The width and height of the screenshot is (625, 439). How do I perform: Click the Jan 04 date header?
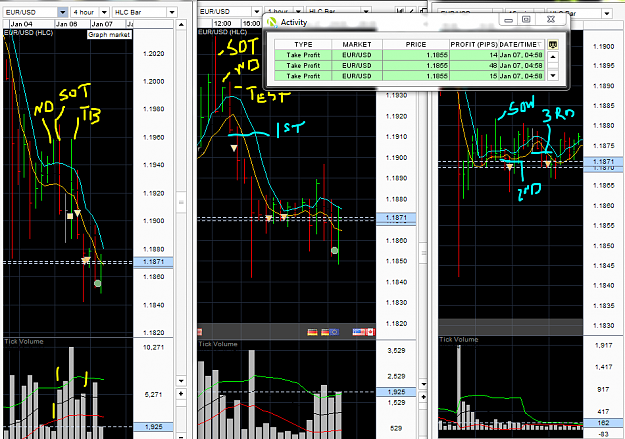pyautogui.click(x=21, y=24)
